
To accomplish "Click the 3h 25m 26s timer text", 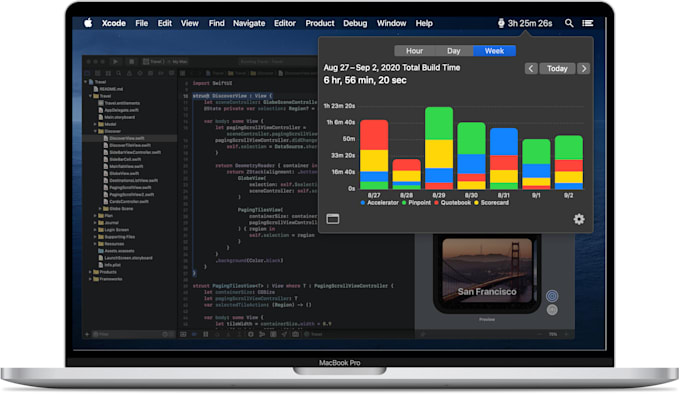I will click(530, 23).
